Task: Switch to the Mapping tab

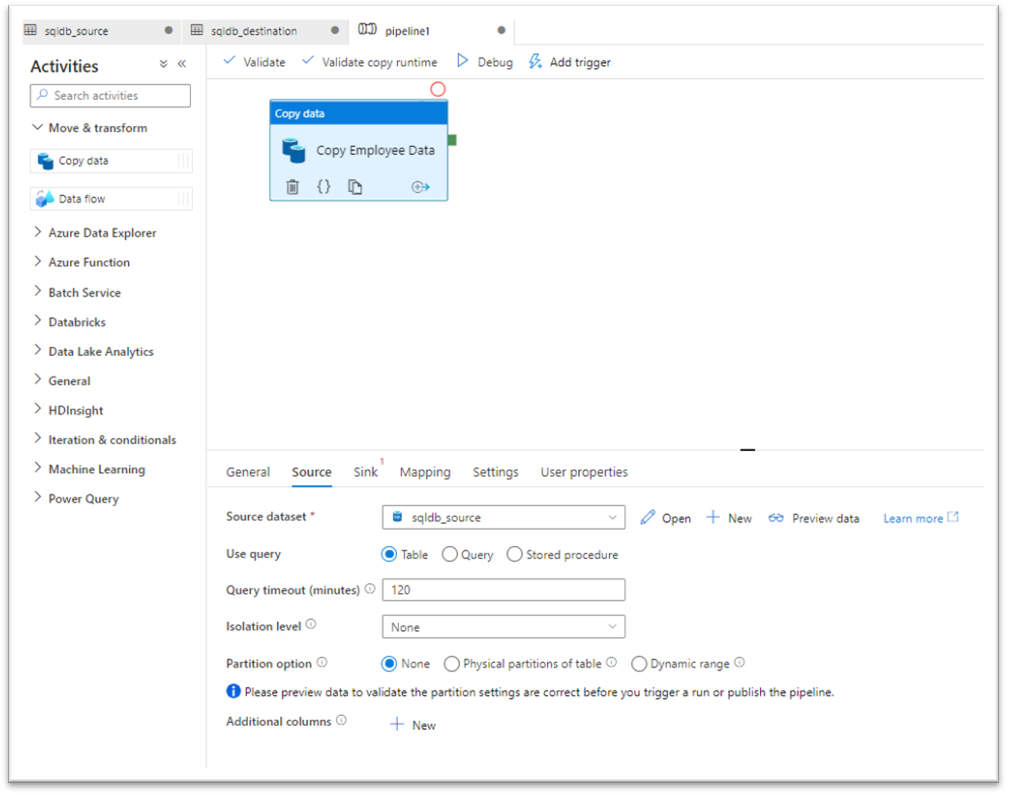Action: pyautogui.click(x=425, y=471)
